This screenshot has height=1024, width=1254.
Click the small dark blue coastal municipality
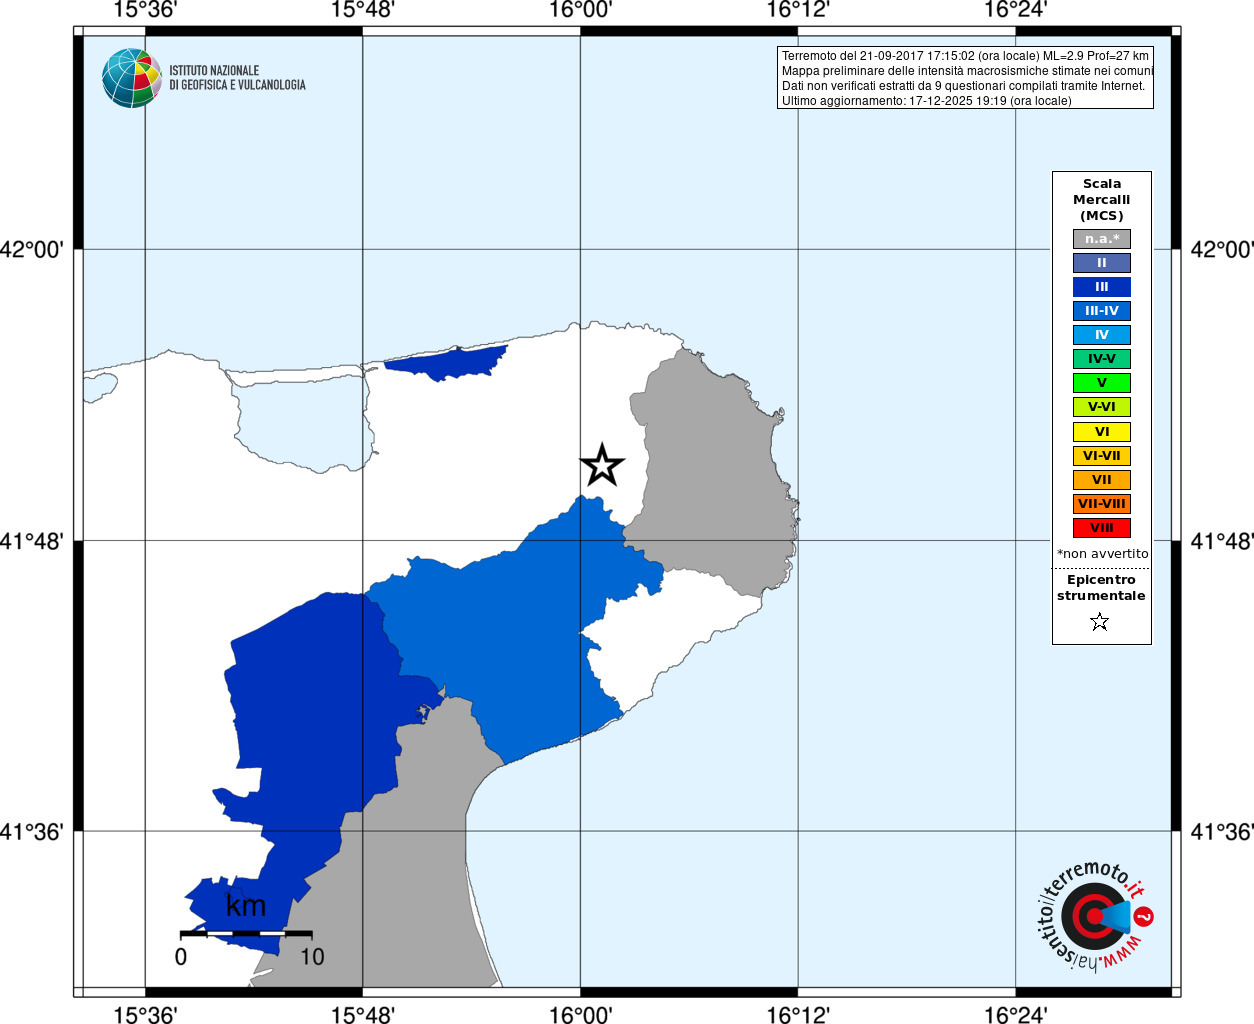[447, 363]
